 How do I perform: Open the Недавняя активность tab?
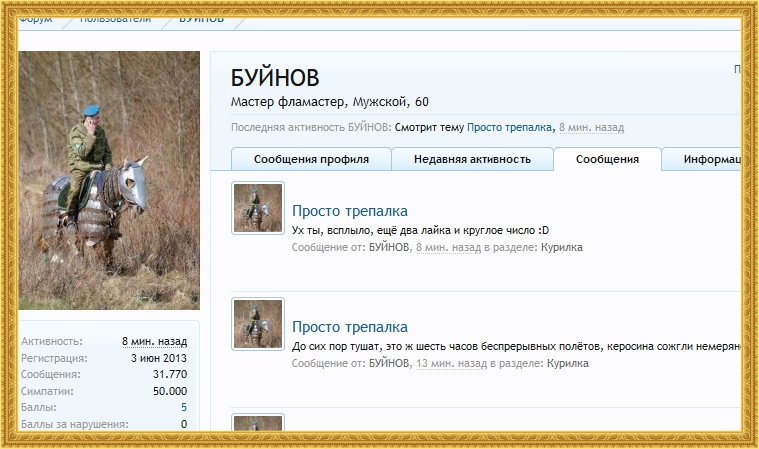pyautogui.click(x=472, y=160)
